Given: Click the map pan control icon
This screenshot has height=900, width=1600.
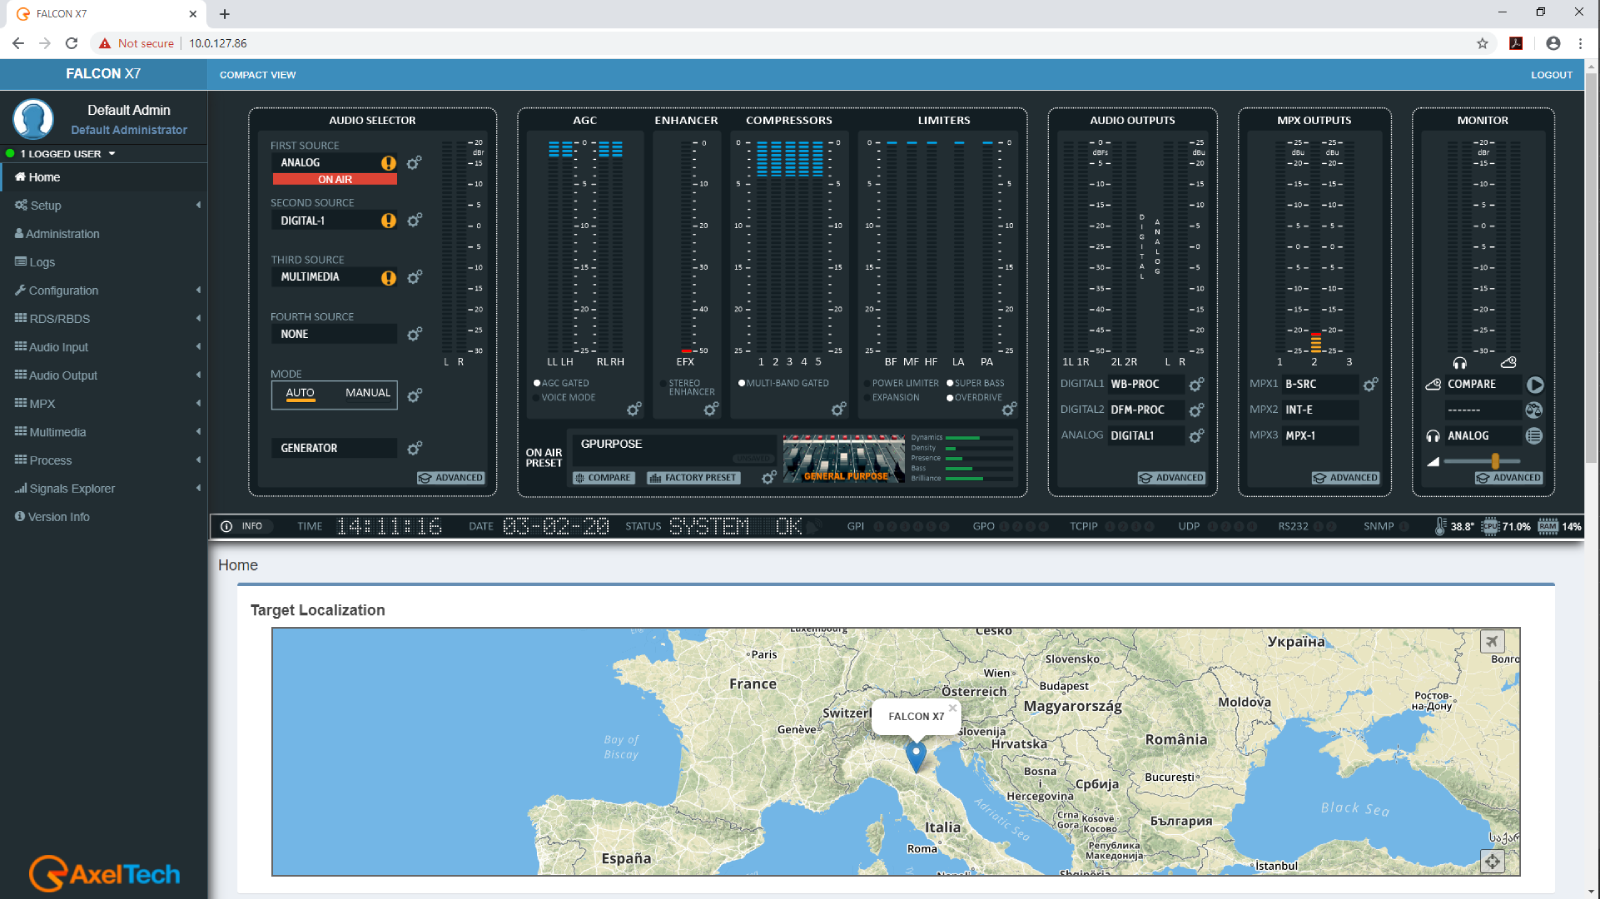Looking at the screenshot, I should pyautogui.click(x=1492, y=861).
